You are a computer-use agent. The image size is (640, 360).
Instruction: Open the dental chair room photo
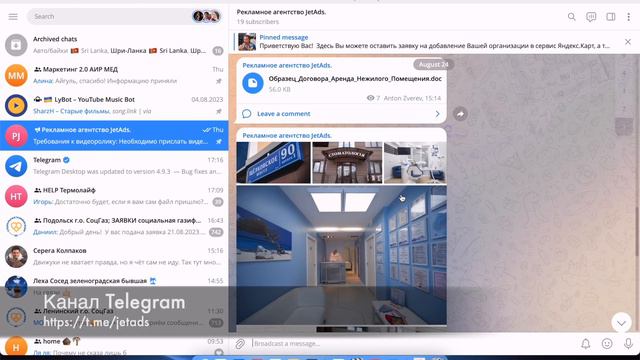[415, 162]
